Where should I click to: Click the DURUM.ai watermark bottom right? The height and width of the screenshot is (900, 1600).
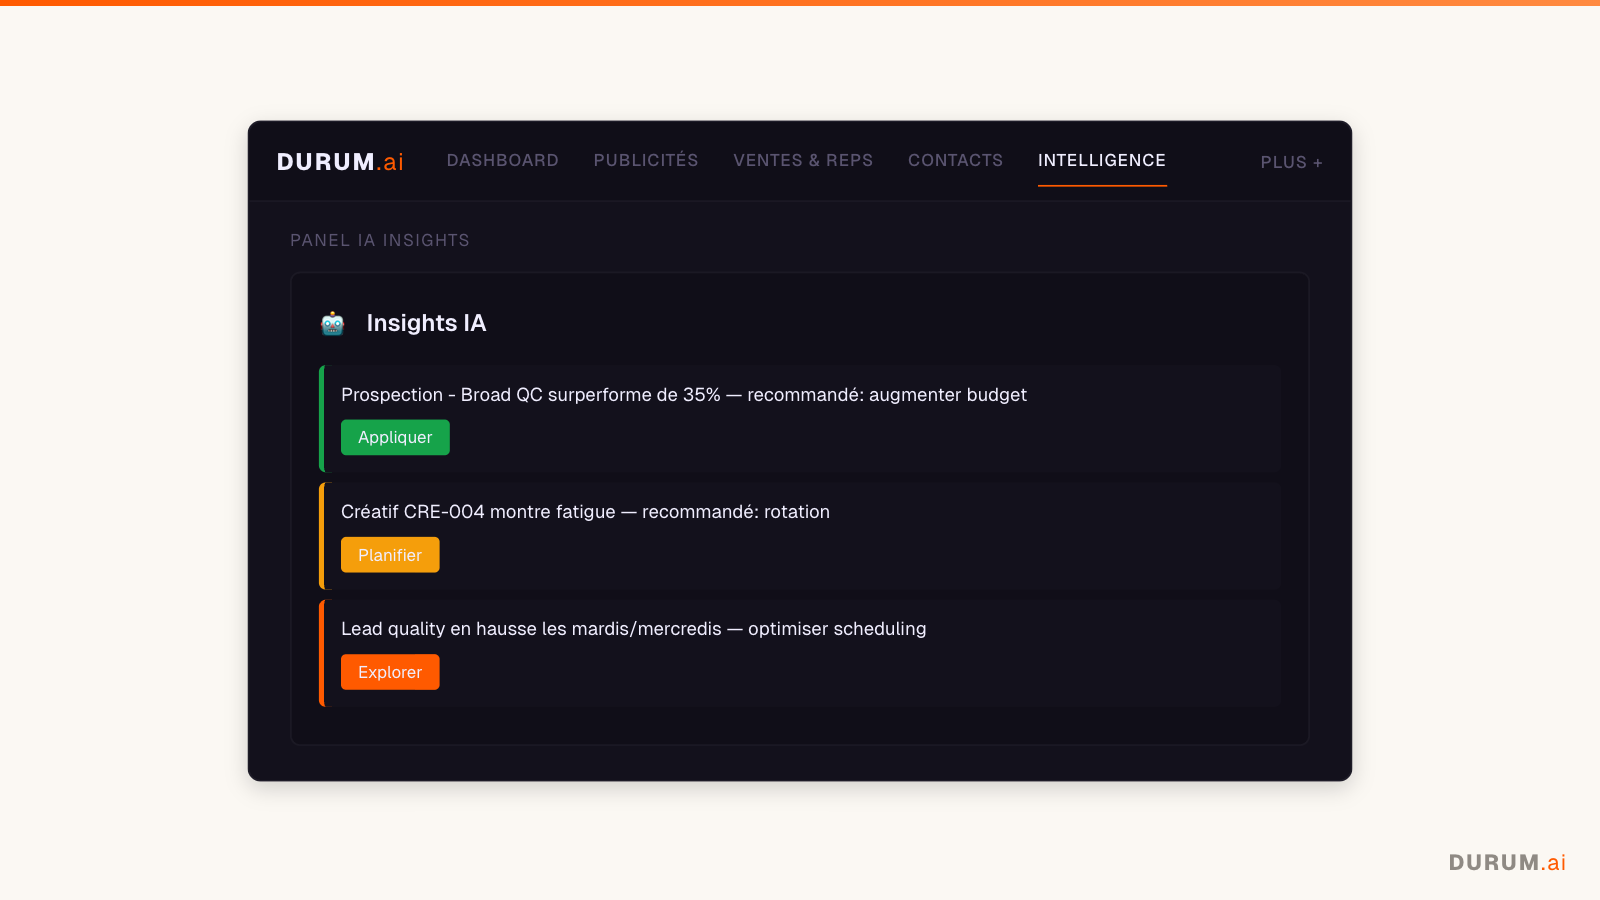1506,861
